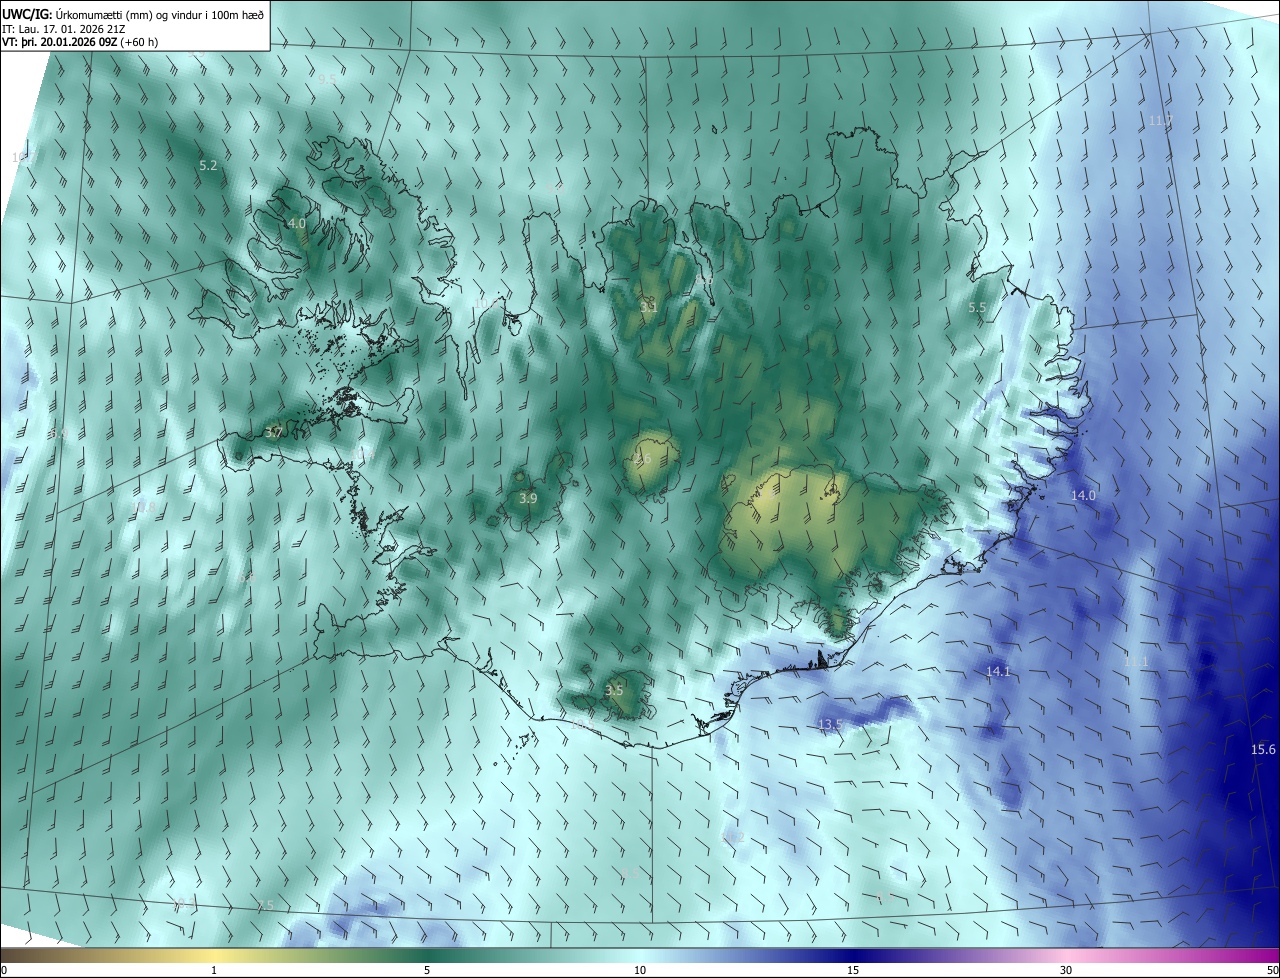Click the map value '5.5' in the east
Viewport: 1280px width, 978px height.
978,309
